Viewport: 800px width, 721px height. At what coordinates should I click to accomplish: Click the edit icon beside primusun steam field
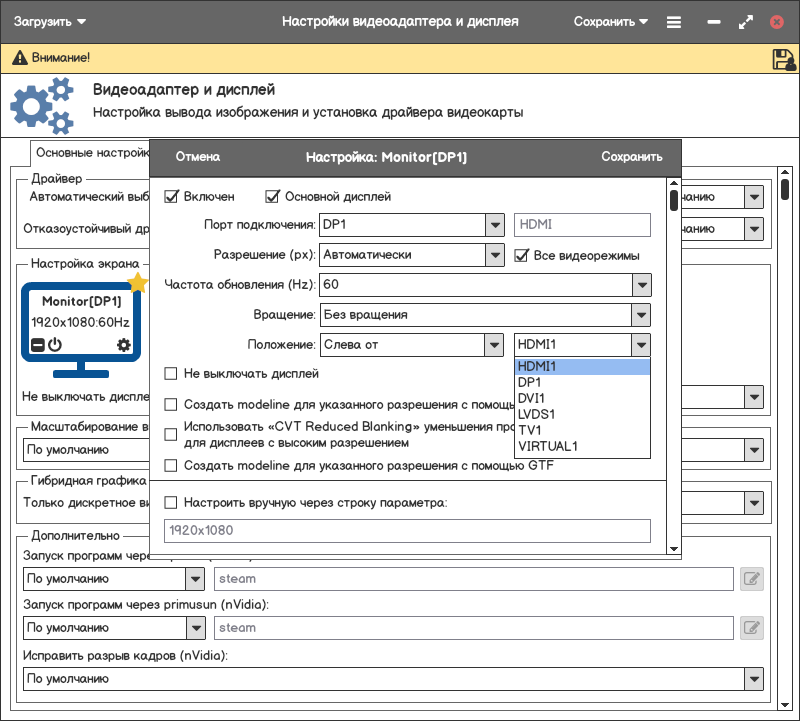tap(751, 628)
